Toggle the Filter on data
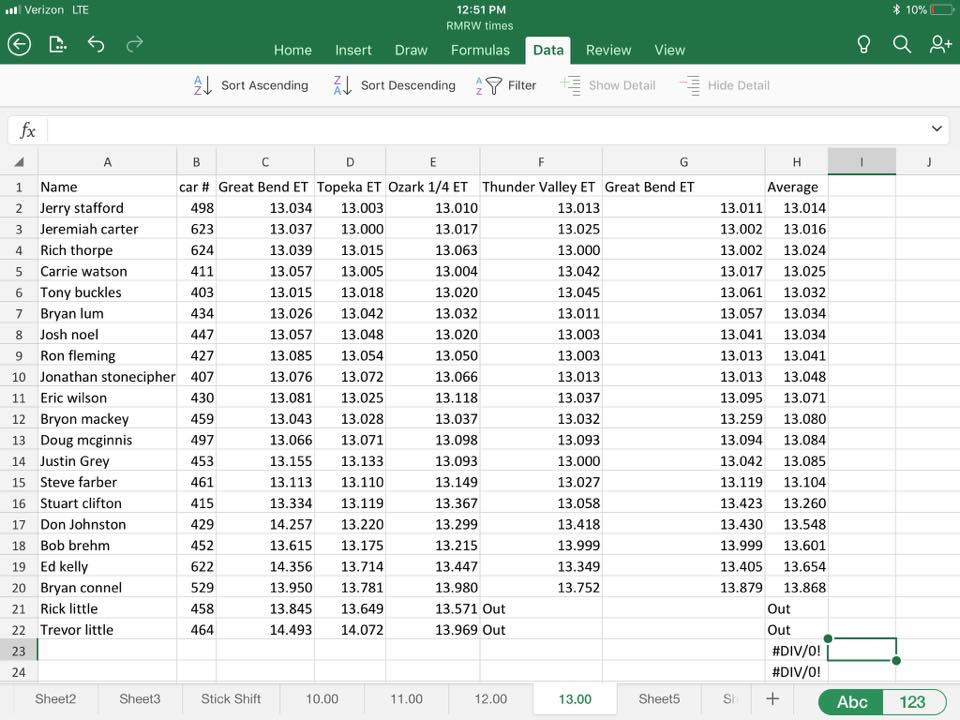 pos(507,86)
